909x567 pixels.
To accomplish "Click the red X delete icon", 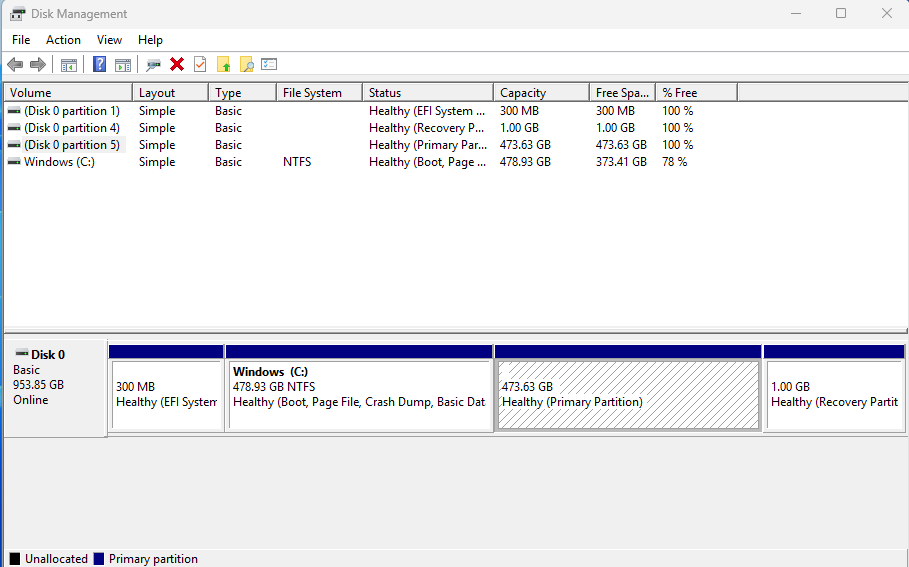I will (177, 65).
